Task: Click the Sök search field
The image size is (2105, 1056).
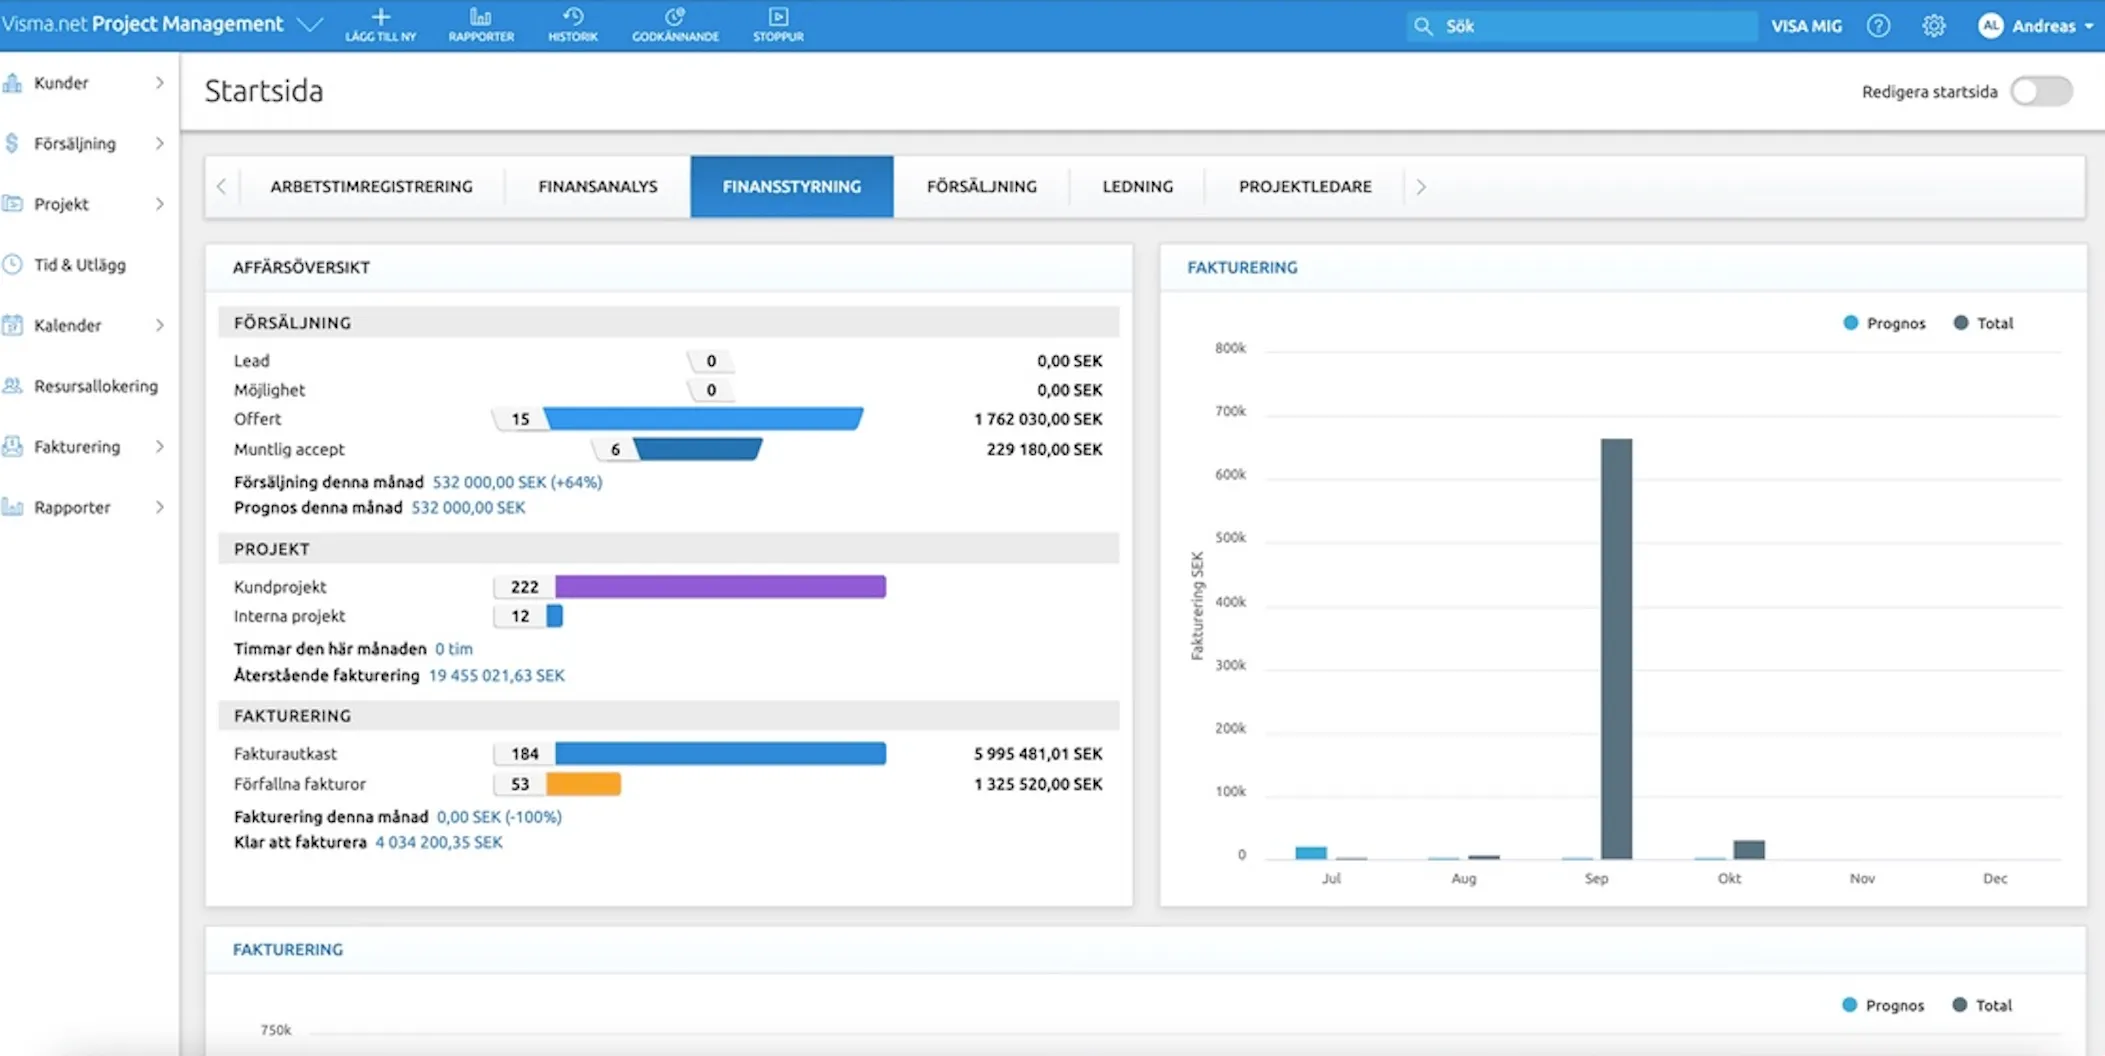Action: click(1582, 26)
